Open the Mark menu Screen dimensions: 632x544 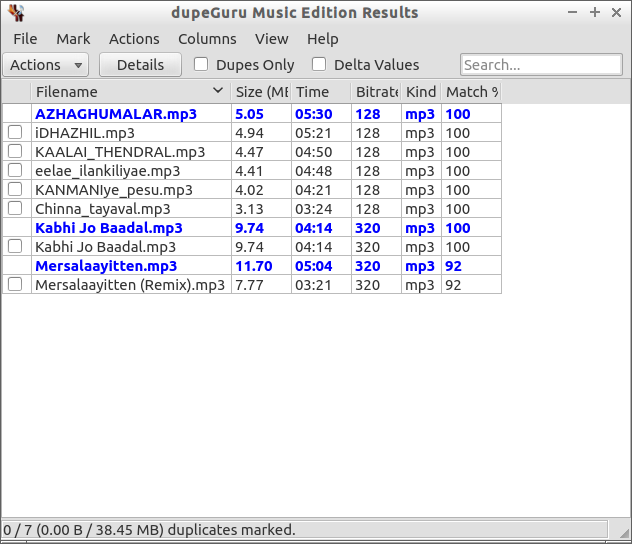[73, 39]
